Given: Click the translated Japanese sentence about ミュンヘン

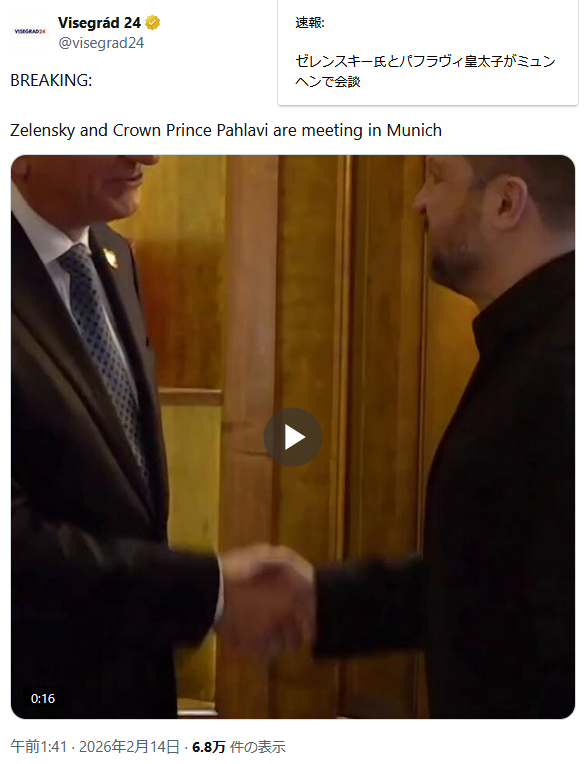Looking at the screenshot, I should click(x=425, y=71).
